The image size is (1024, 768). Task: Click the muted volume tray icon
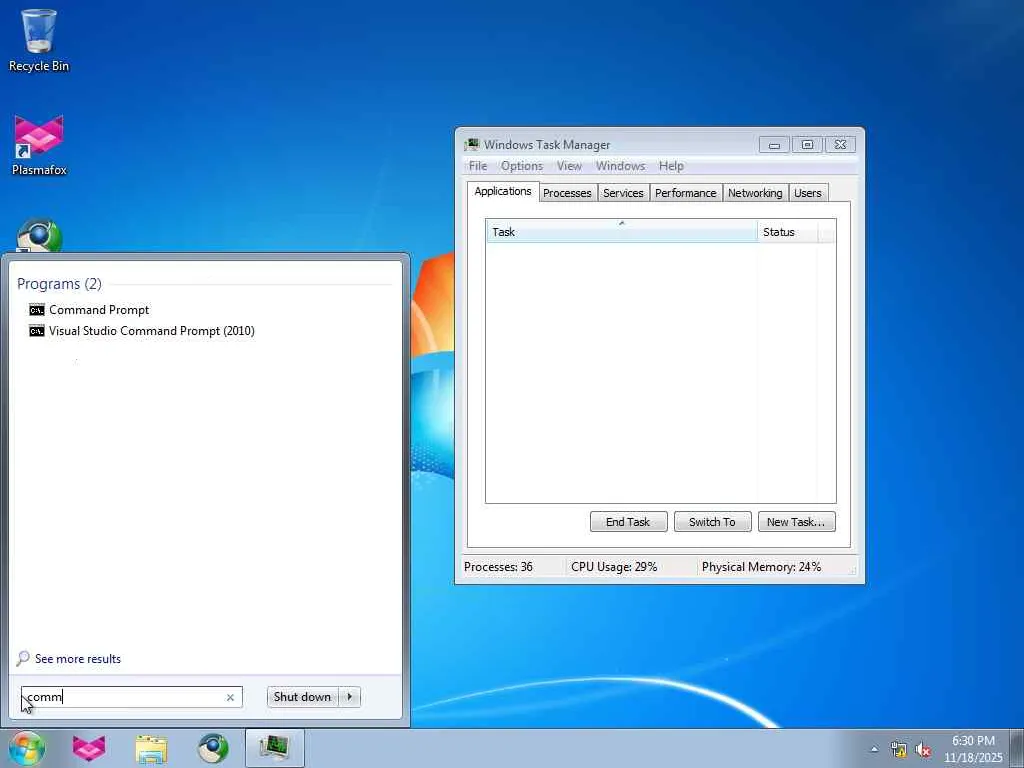(x=923, y=749)
